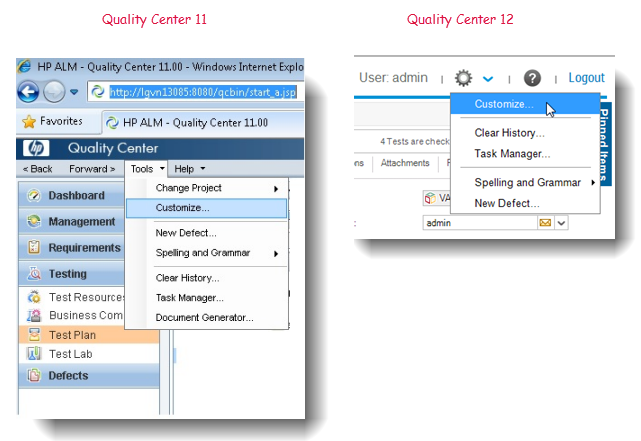Open the Tools menu

click(x=147, y=169)
